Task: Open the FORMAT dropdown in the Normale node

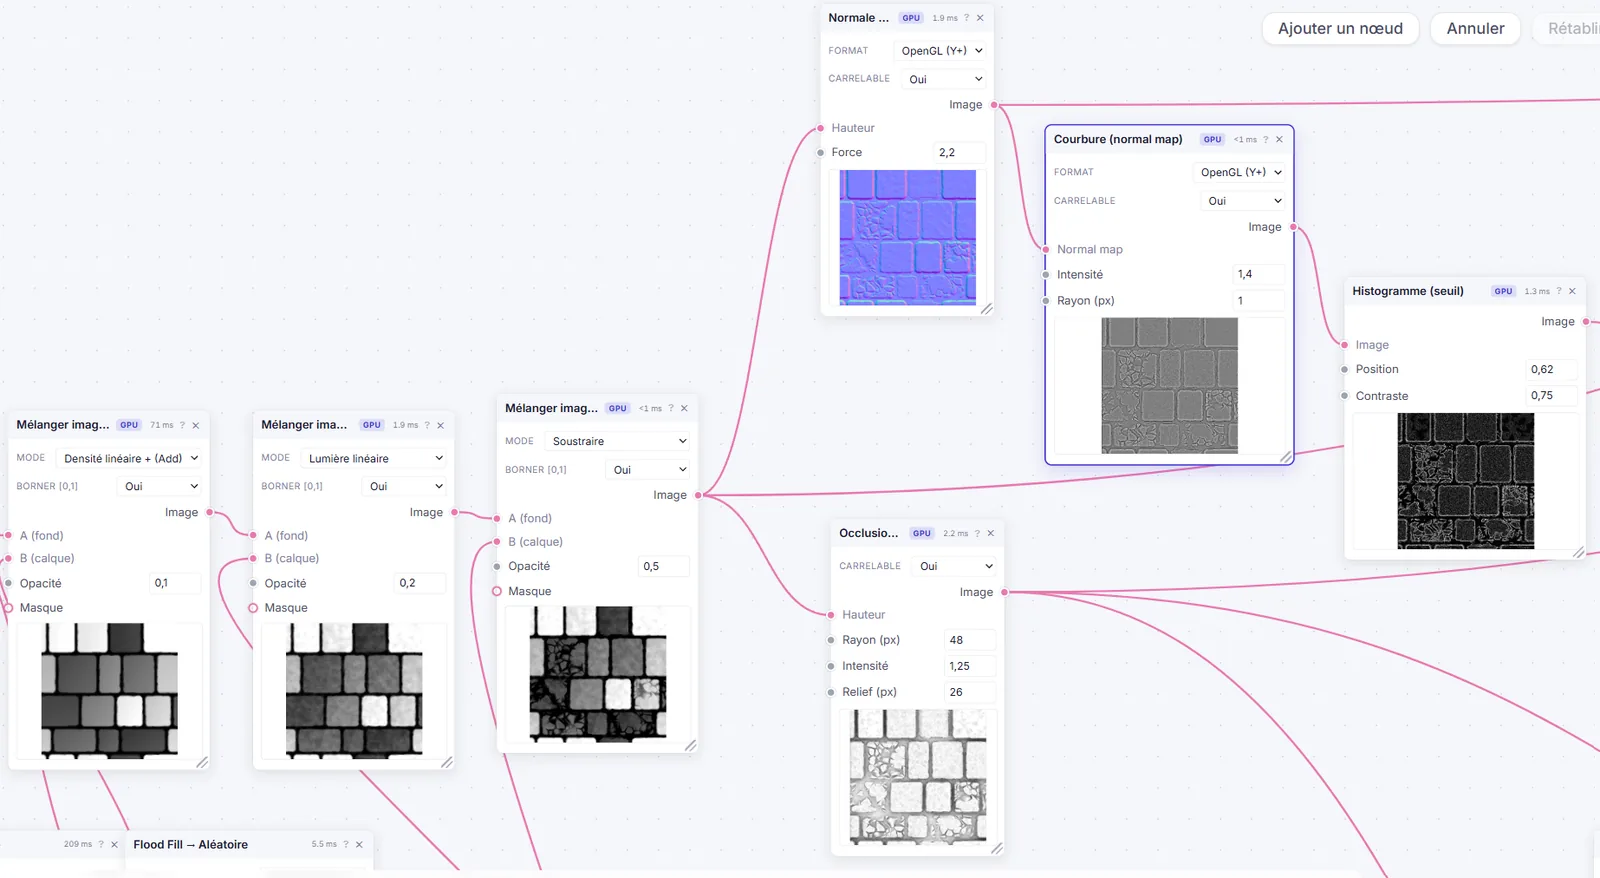Action: pos(941,51)
